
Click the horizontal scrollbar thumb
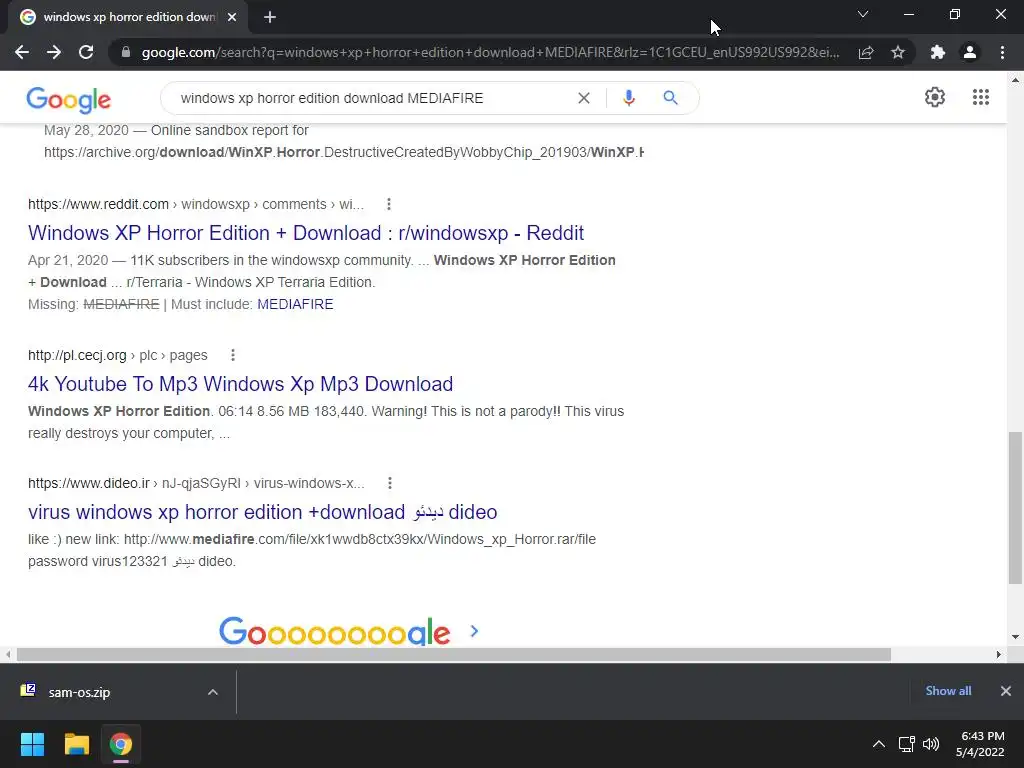point(454,654)
